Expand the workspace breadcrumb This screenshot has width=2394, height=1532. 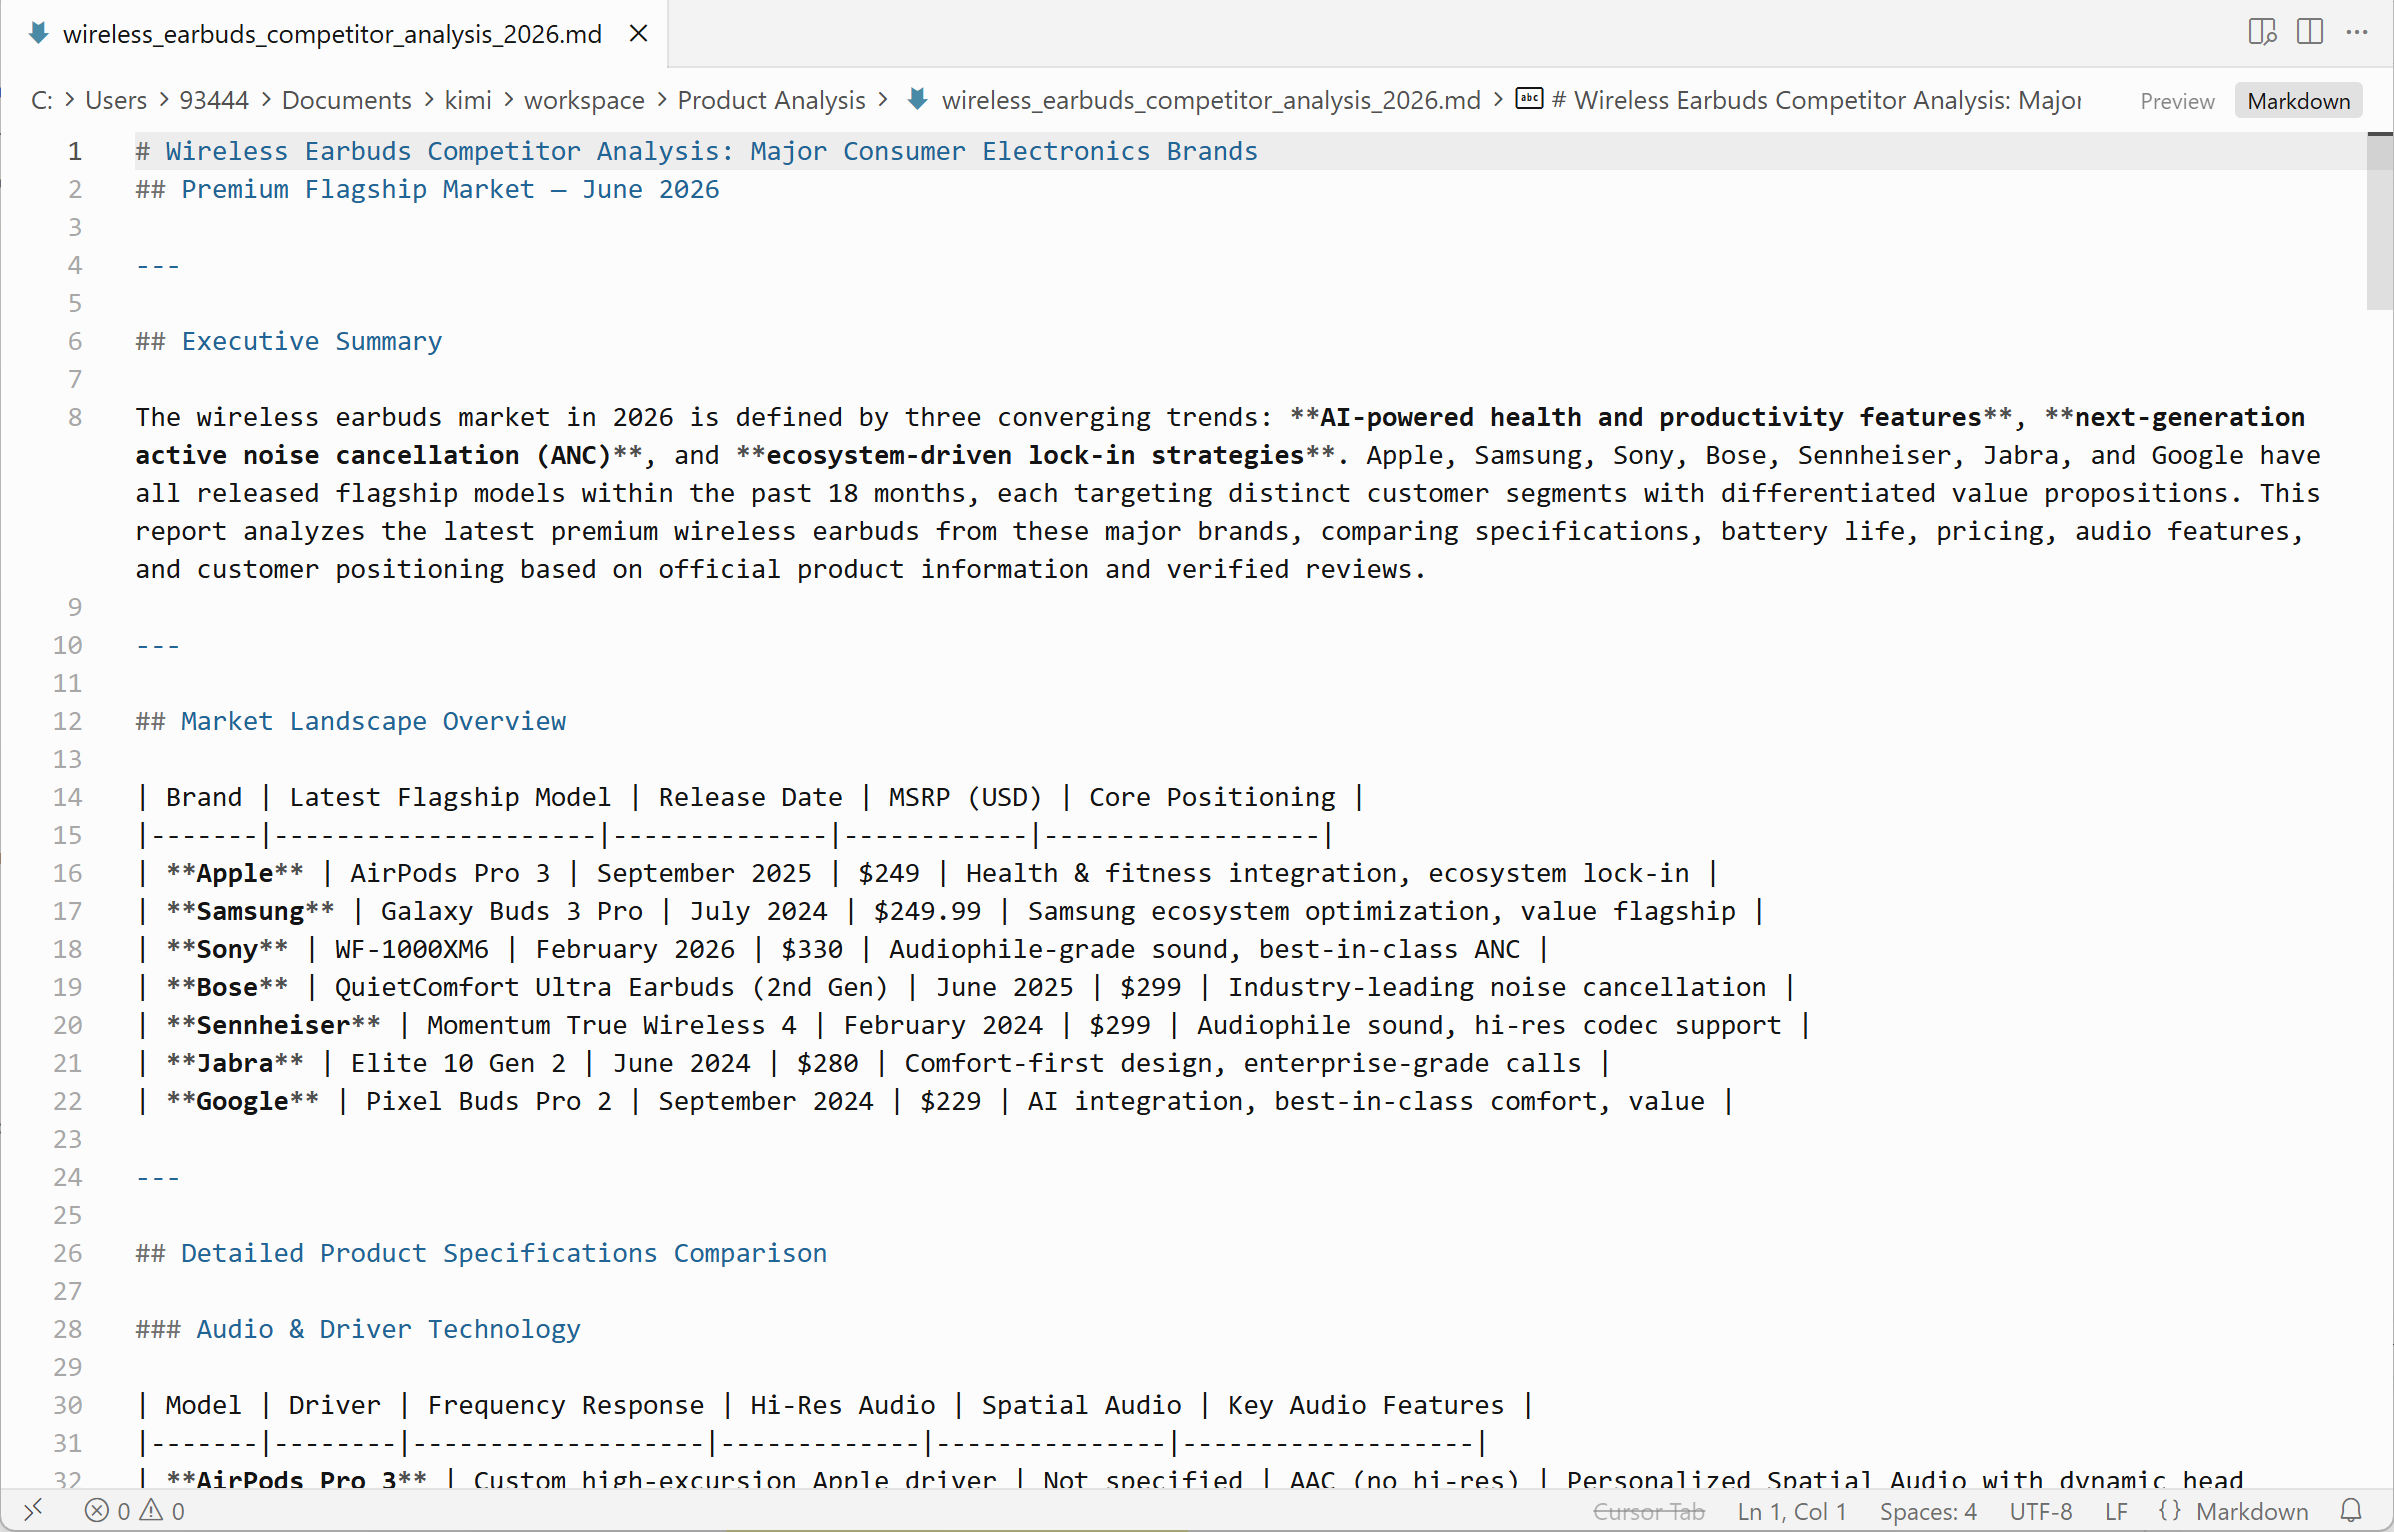(x=584, y=100)
